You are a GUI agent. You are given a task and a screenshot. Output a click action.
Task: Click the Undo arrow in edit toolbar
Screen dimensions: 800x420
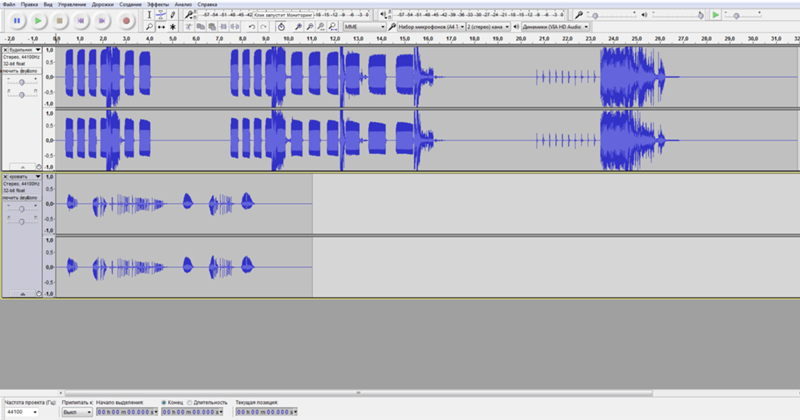(x=252, y=27)
